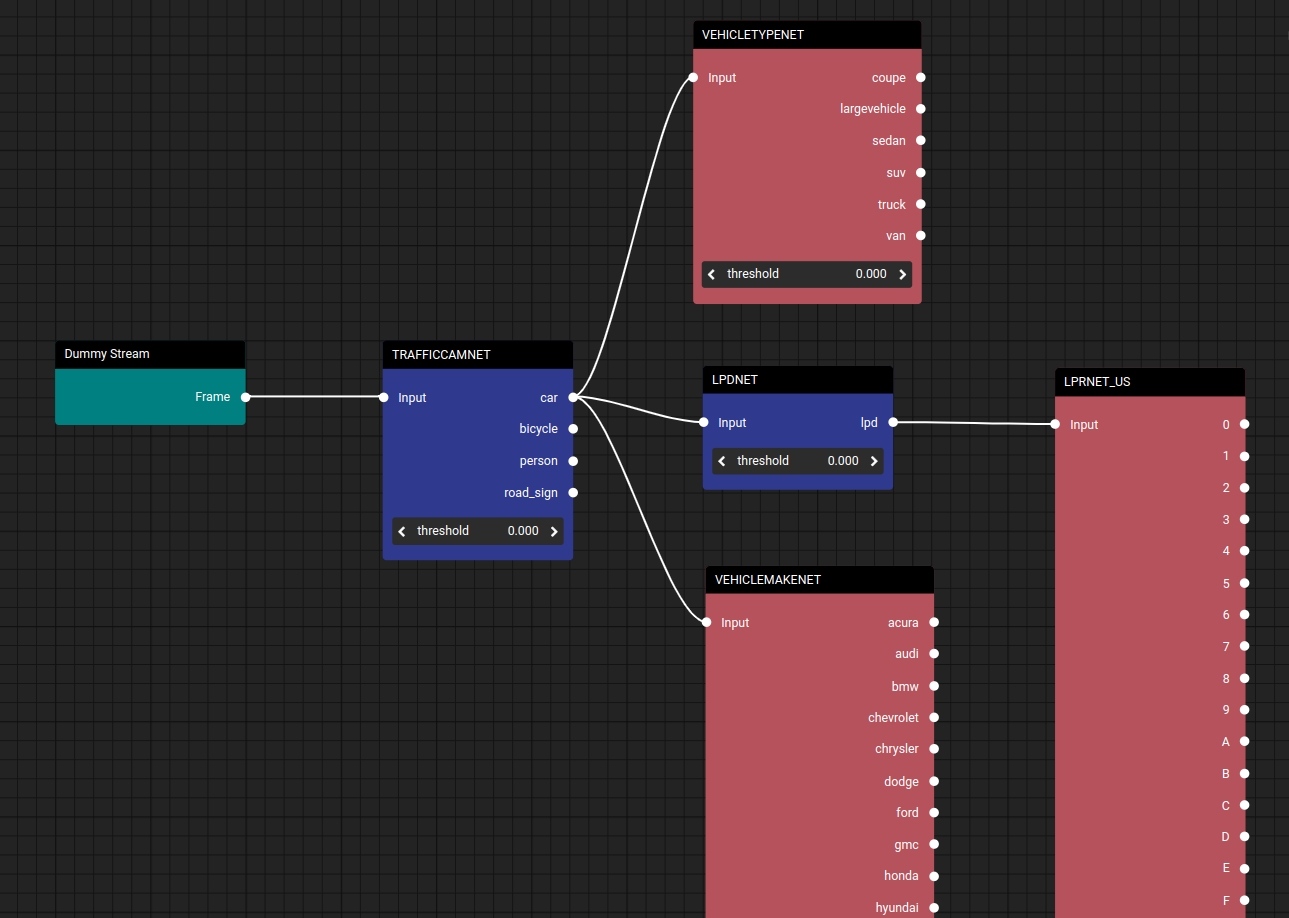Click the Input port of LPRNET_US

tap(1055, 424)
